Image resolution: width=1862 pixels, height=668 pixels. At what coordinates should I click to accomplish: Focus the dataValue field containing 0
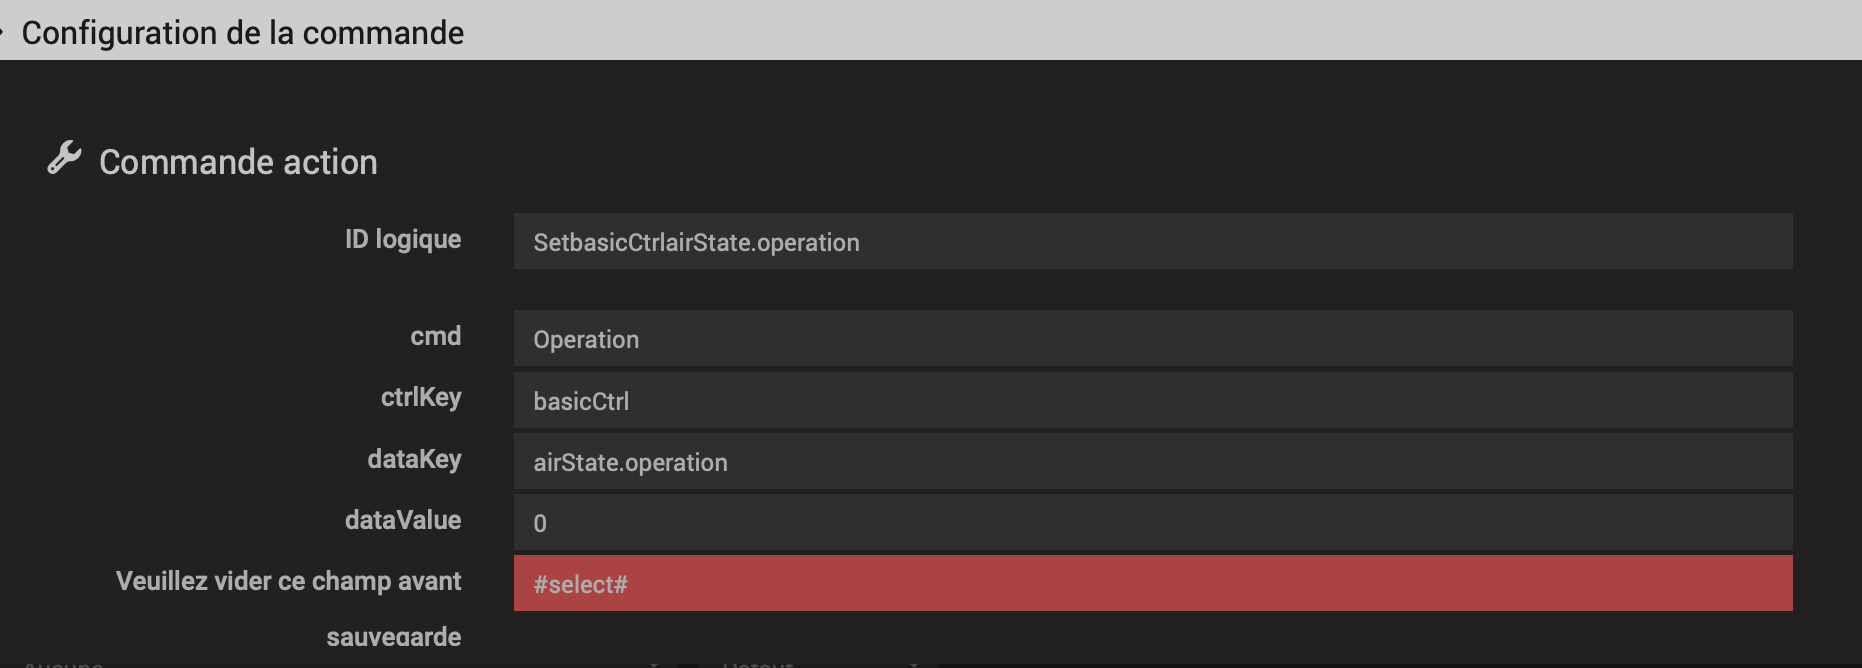click(x=1153, y=522)
